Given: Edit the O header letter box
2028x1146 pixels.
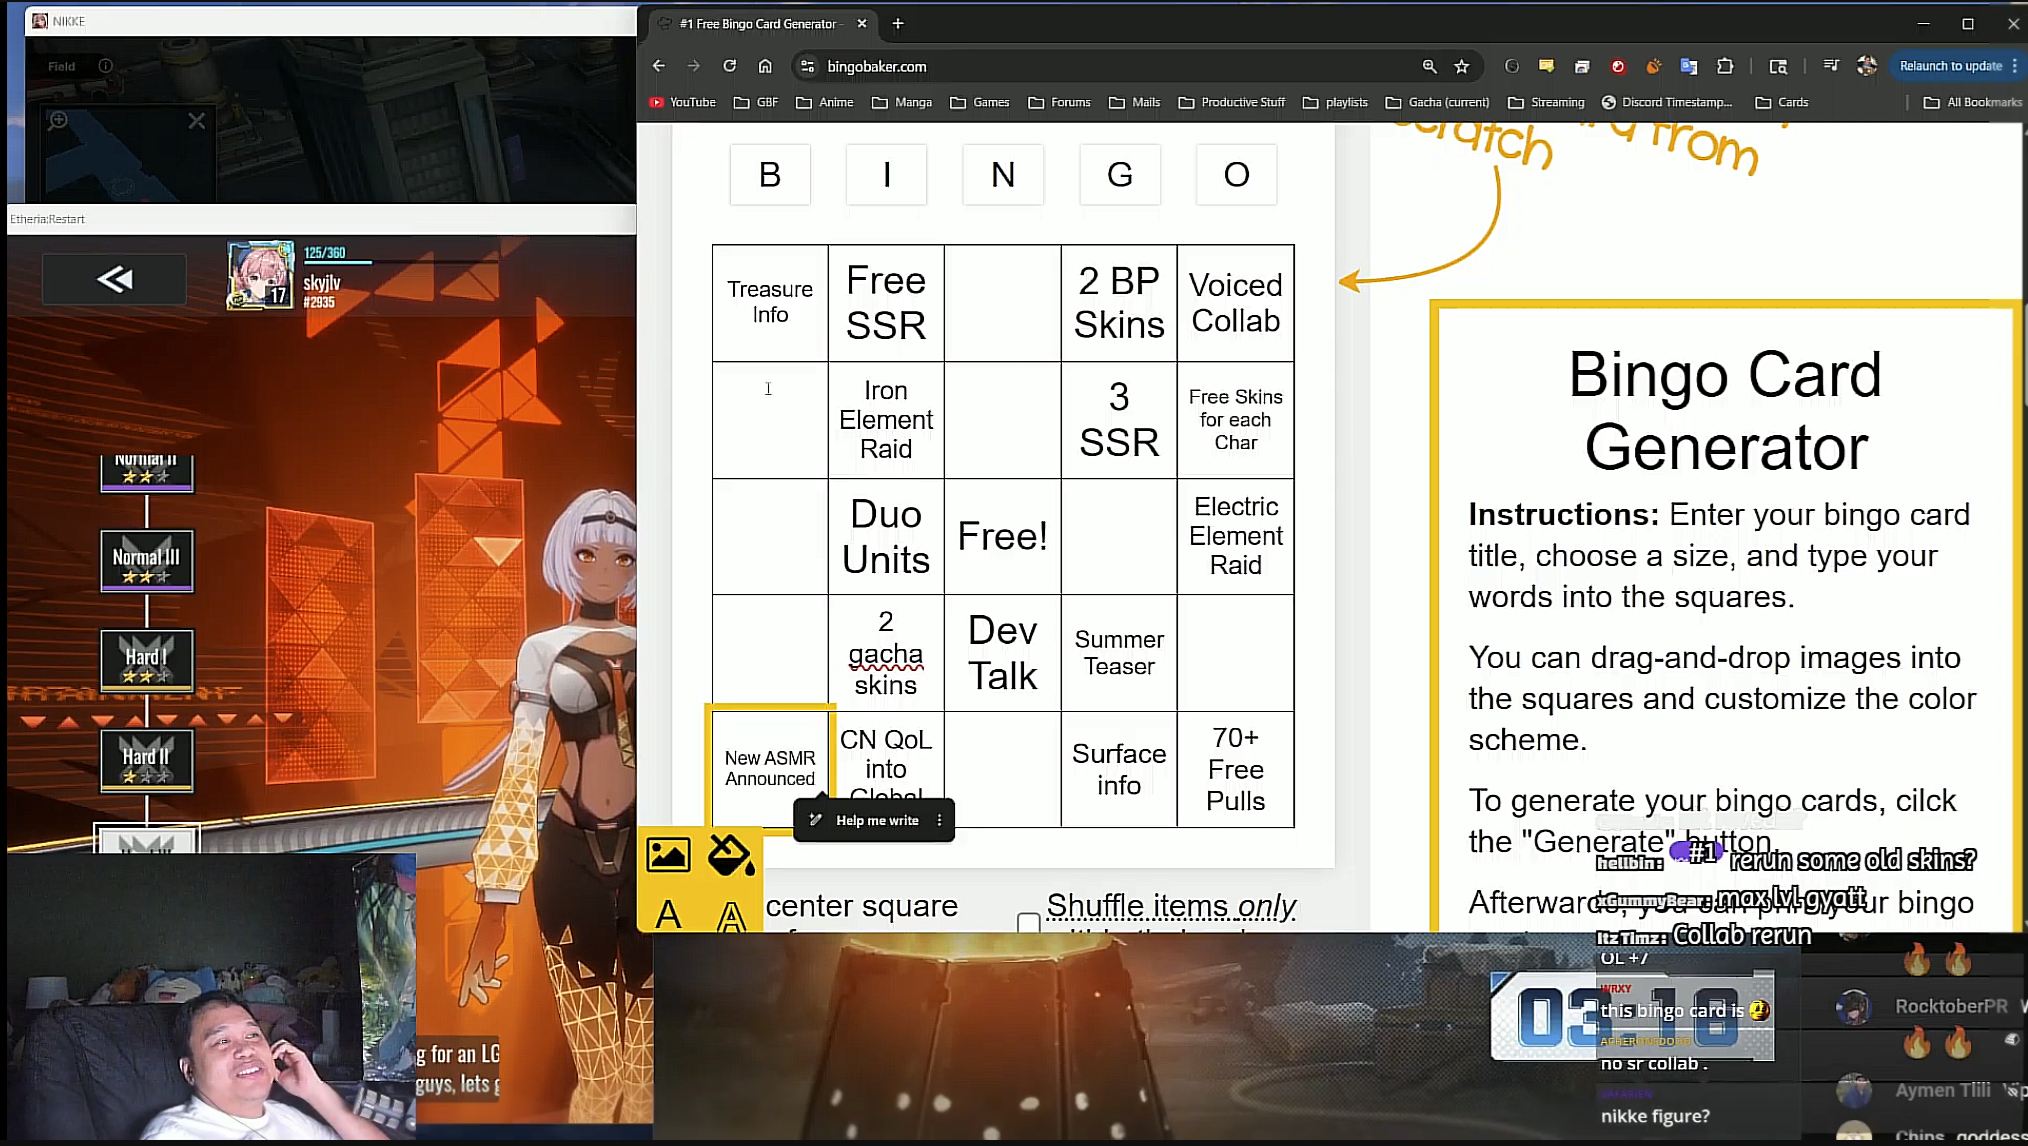Looking at the screenshot, I should [1236, 174].
